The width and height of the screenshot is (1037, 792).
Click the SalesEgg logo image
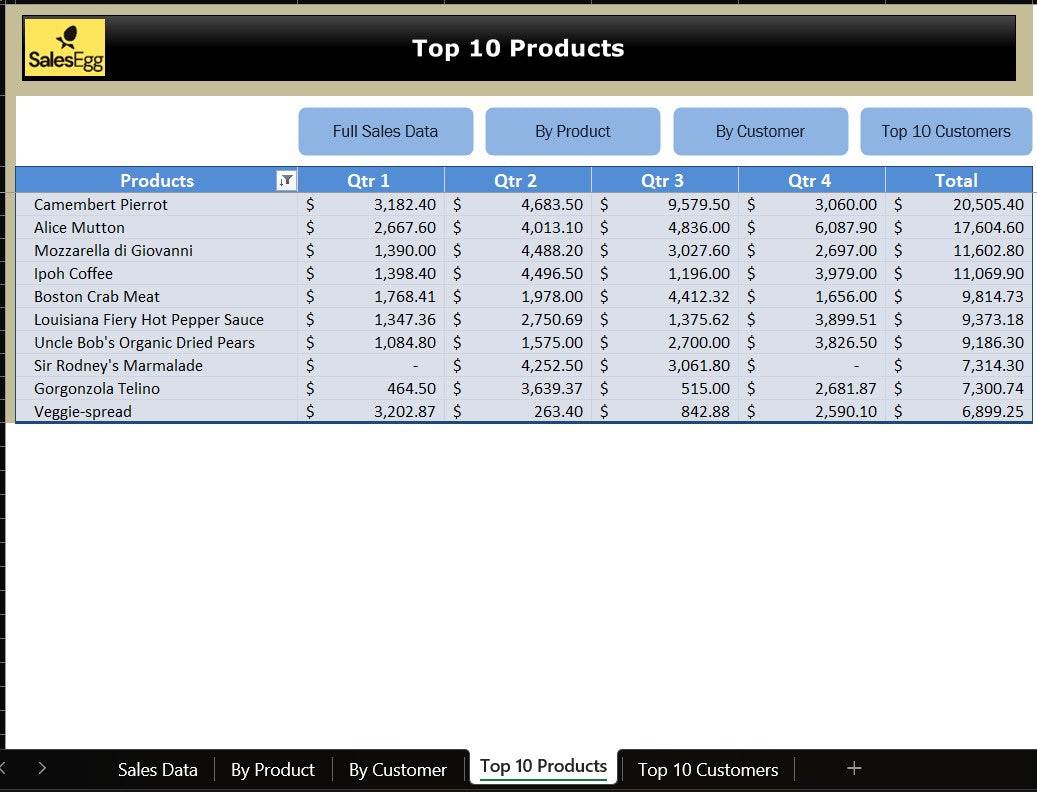65,48
